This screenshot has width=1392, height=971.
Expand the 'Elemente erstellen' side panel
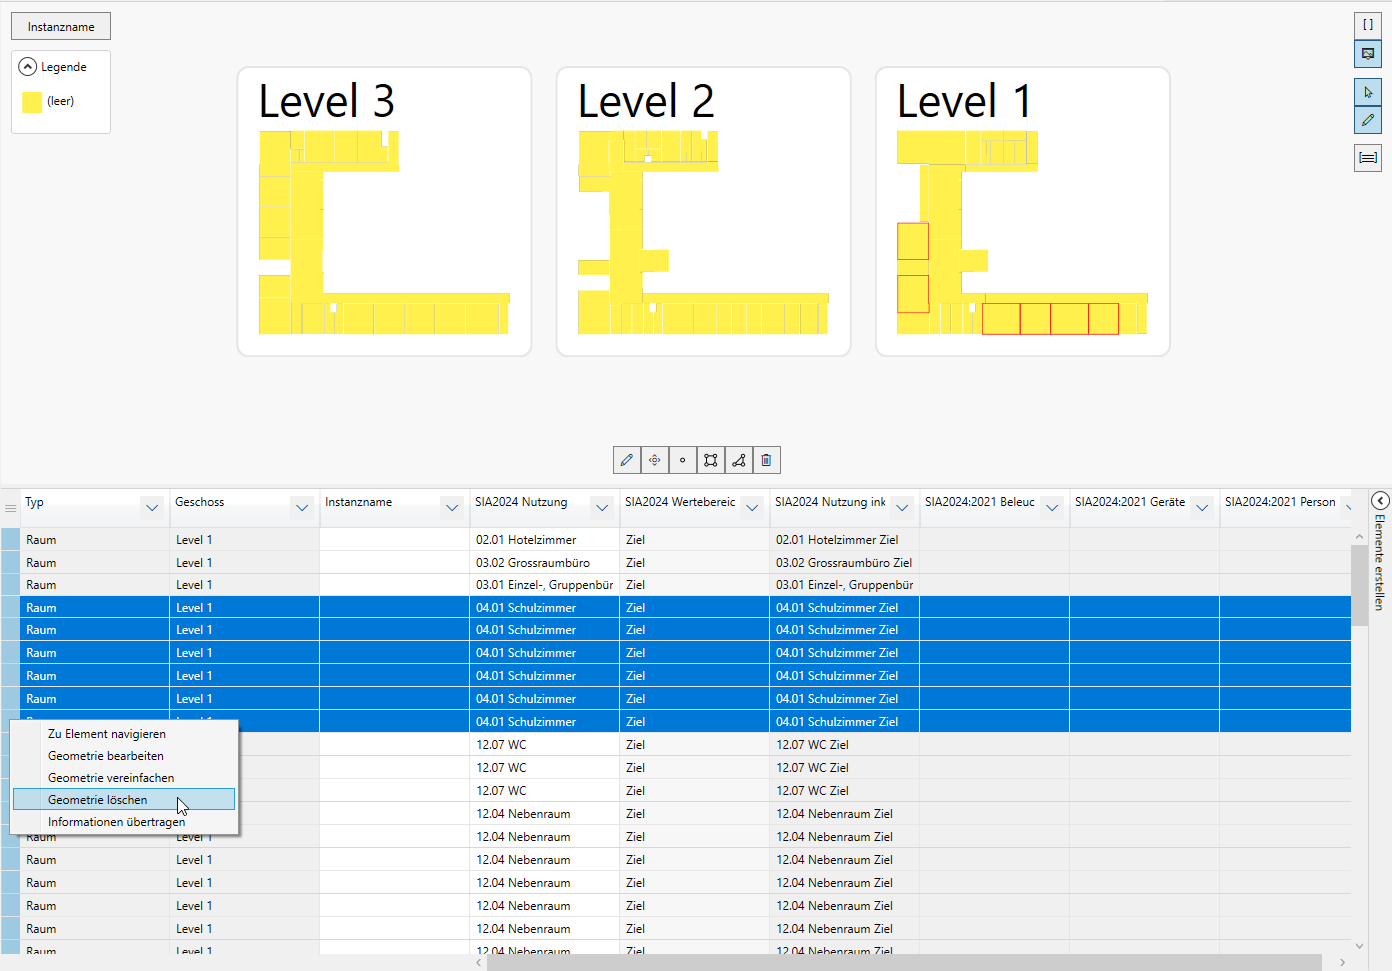[x=1380, y=501]
